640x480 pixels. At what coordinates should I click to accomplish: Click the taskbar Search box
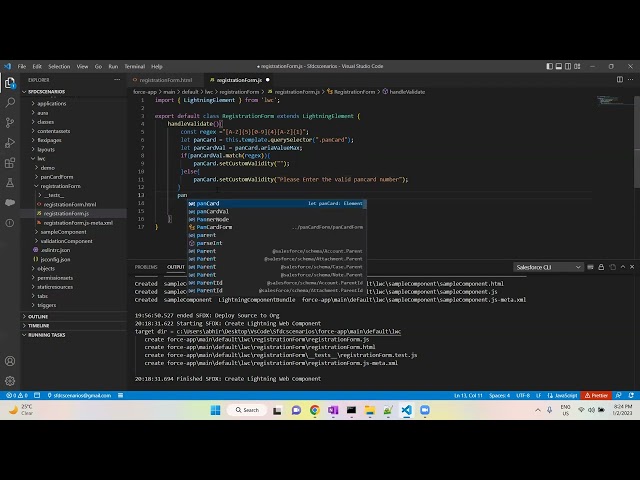click(247, 410)
